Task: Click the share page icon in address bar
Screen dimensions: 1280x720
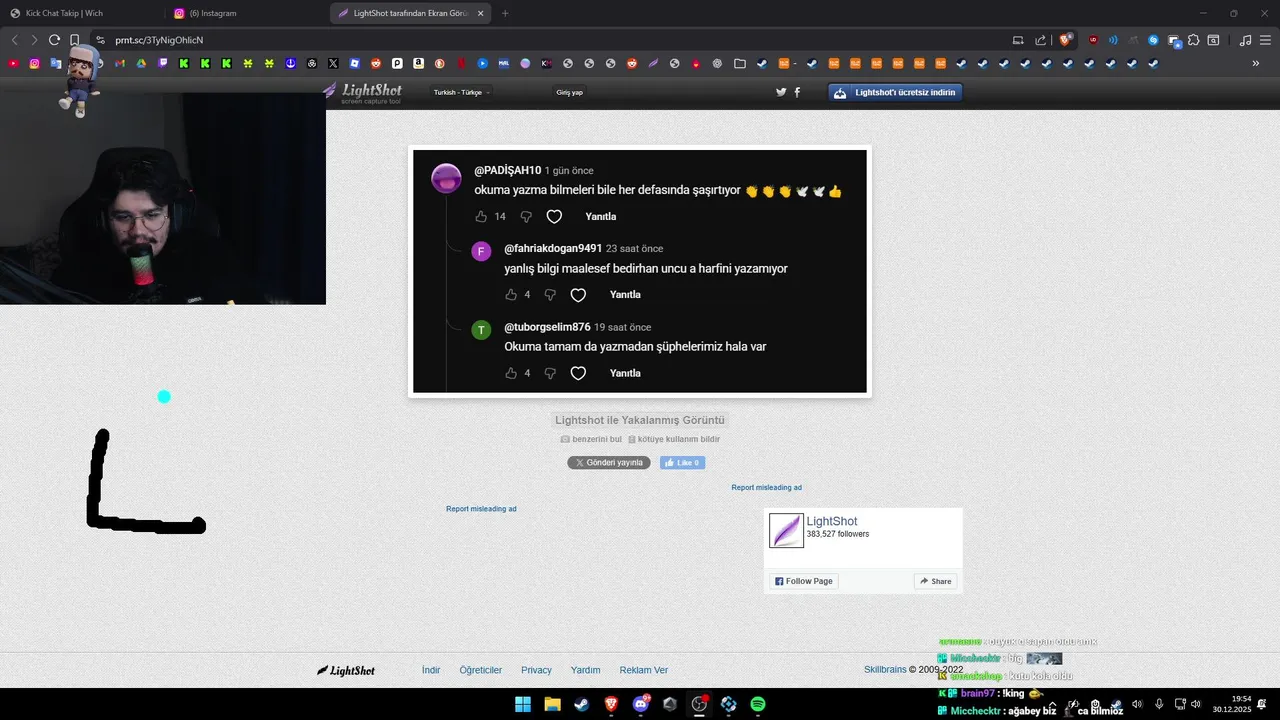Action: (1040, 40)
